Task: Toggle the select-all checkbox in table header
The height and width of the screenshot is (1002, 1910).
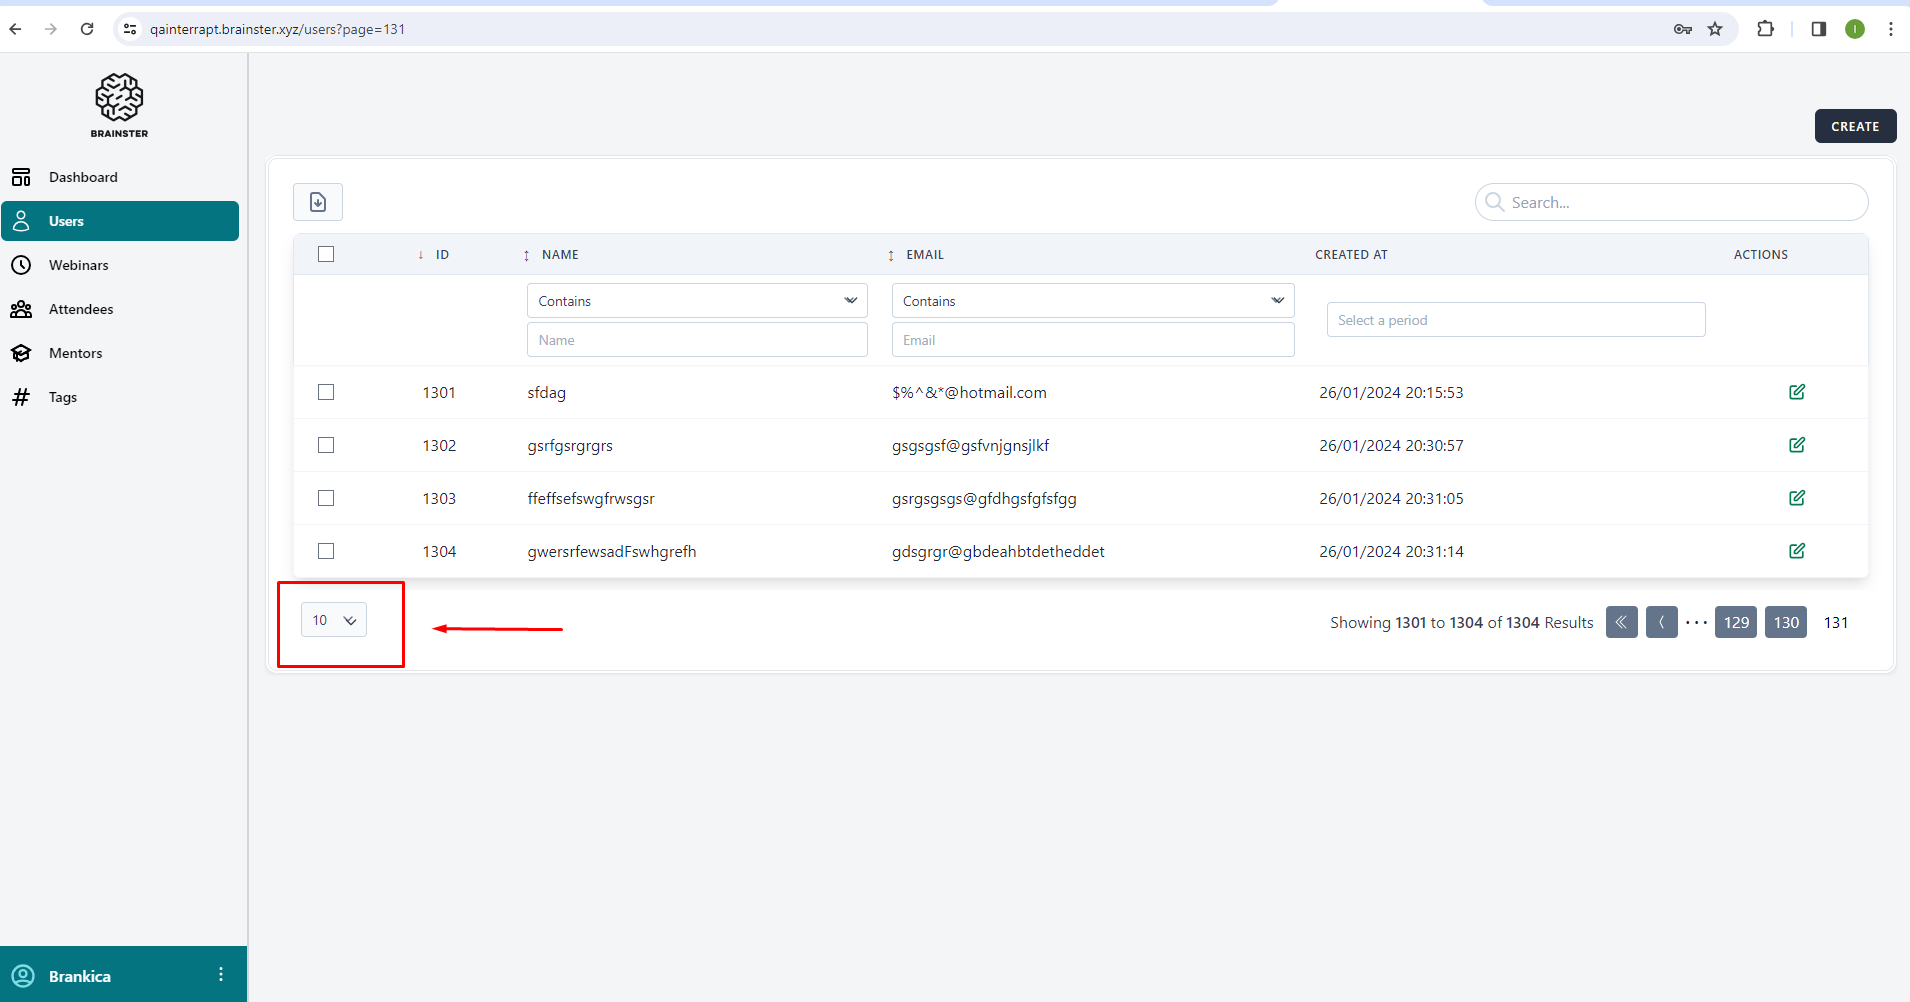Action: point(326,254)
